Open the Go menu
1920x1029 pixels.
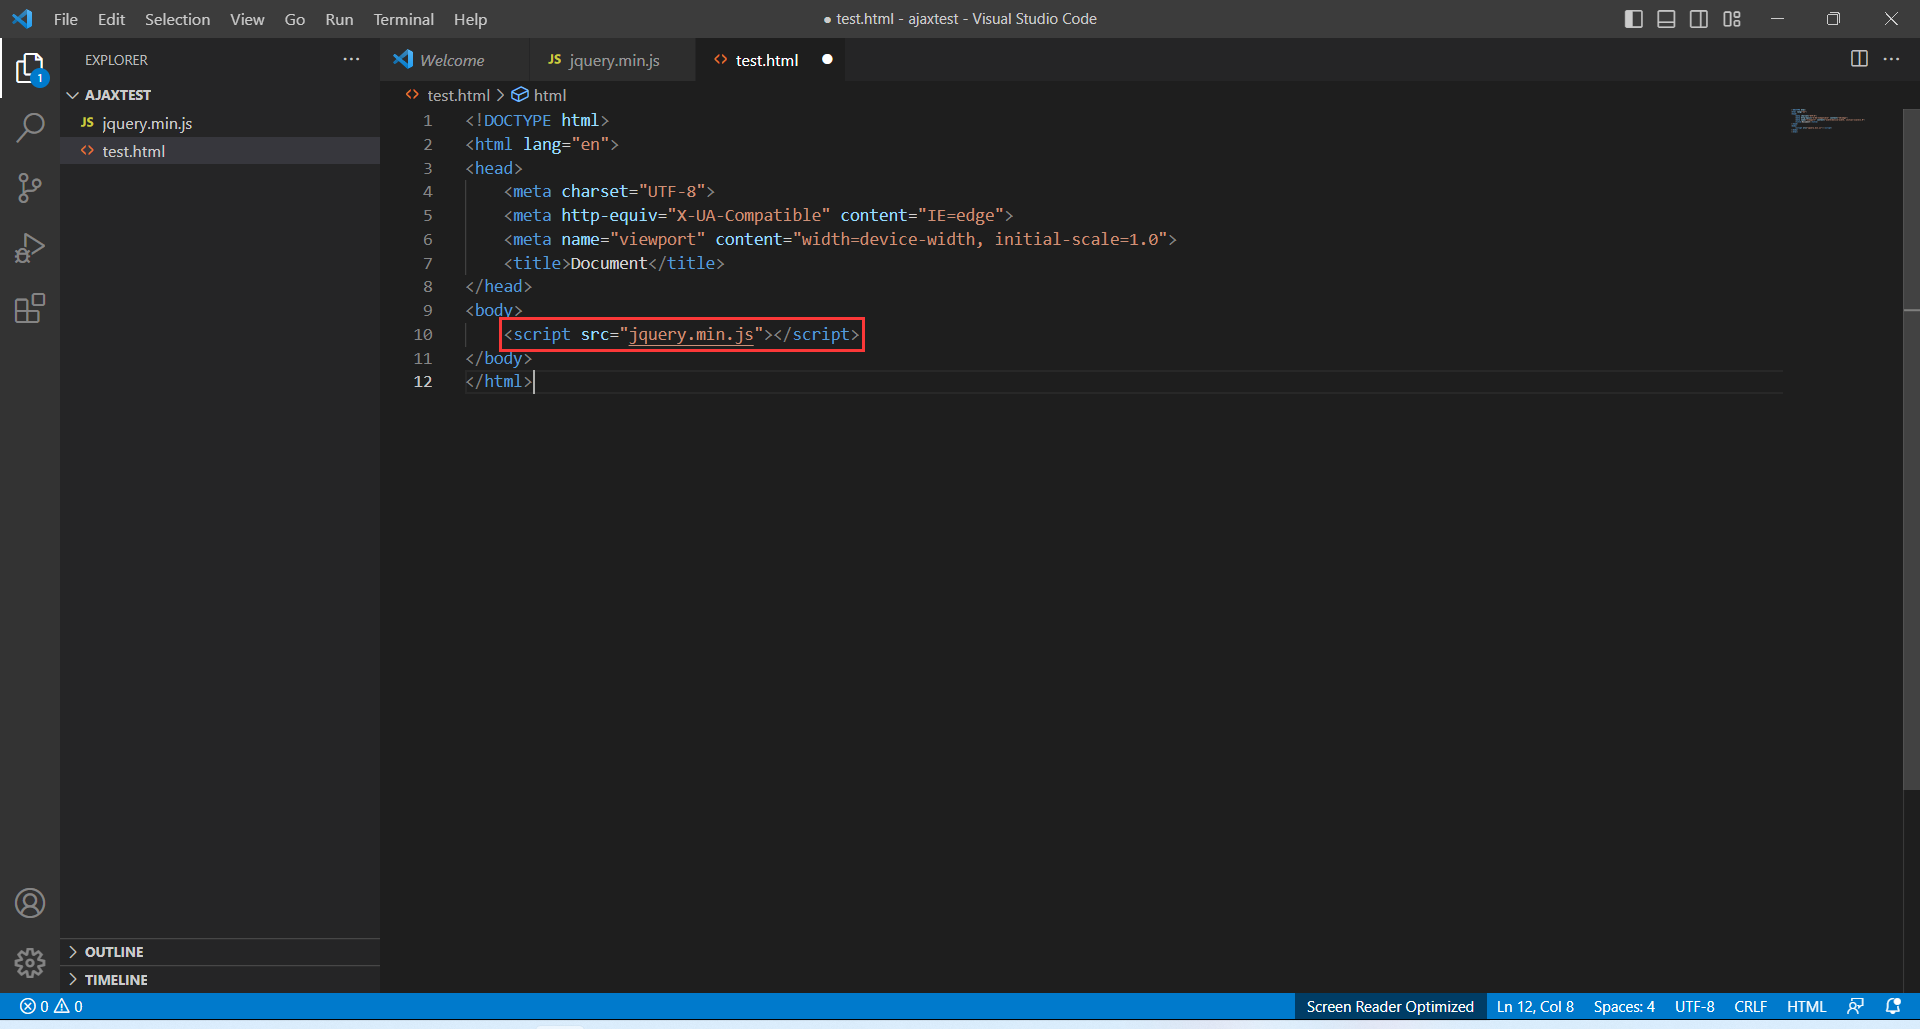(294, 19)
